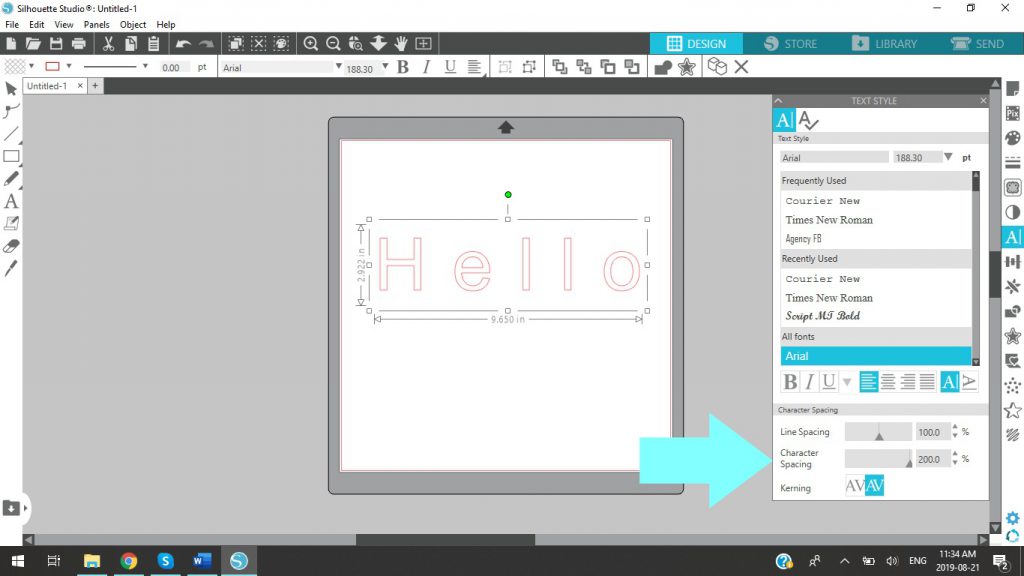Select the Rectangle drawing tool
The image size is (1024, 576).
coord(10,156)
